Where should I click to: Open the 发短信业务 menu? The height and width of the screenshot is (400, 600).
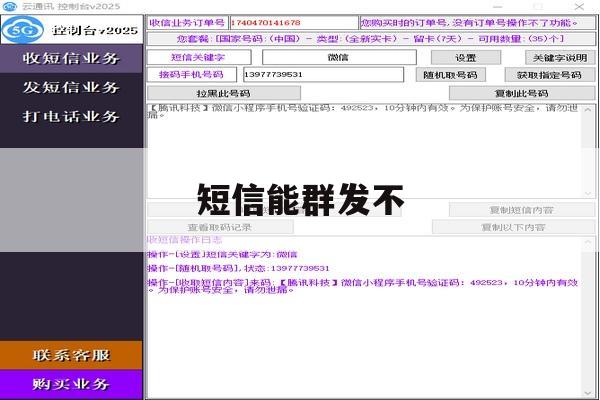click(71, 87)
